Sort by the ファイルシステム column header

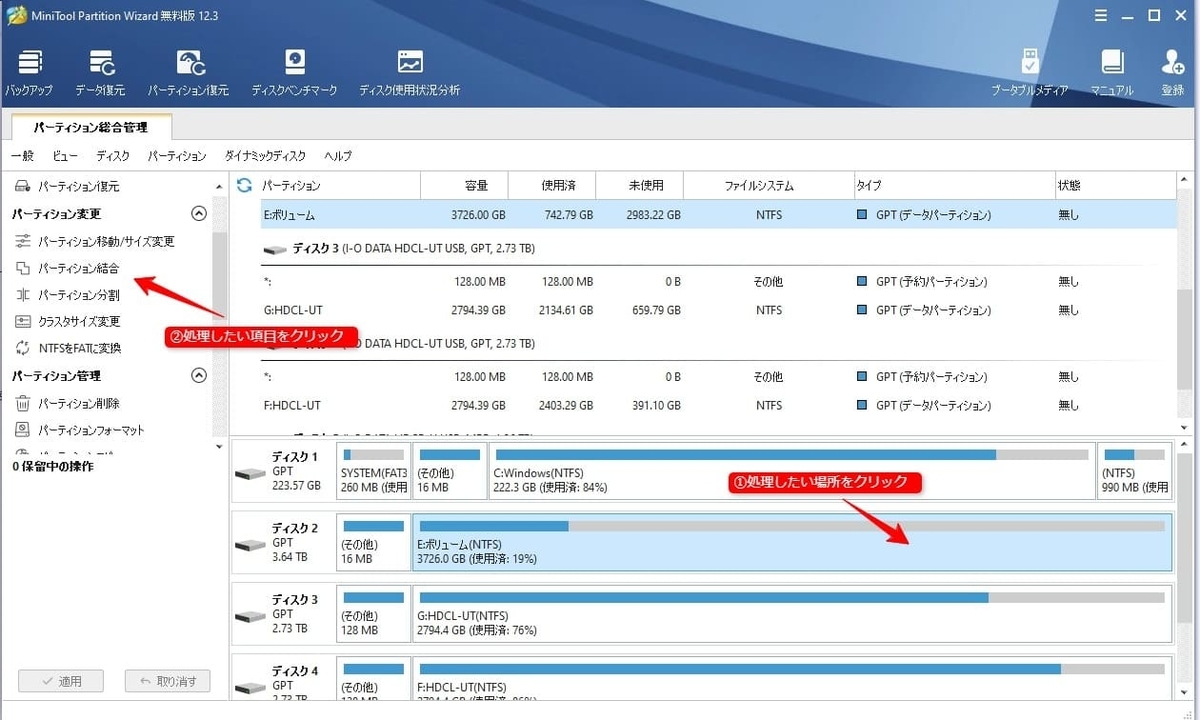click(768, 185)
